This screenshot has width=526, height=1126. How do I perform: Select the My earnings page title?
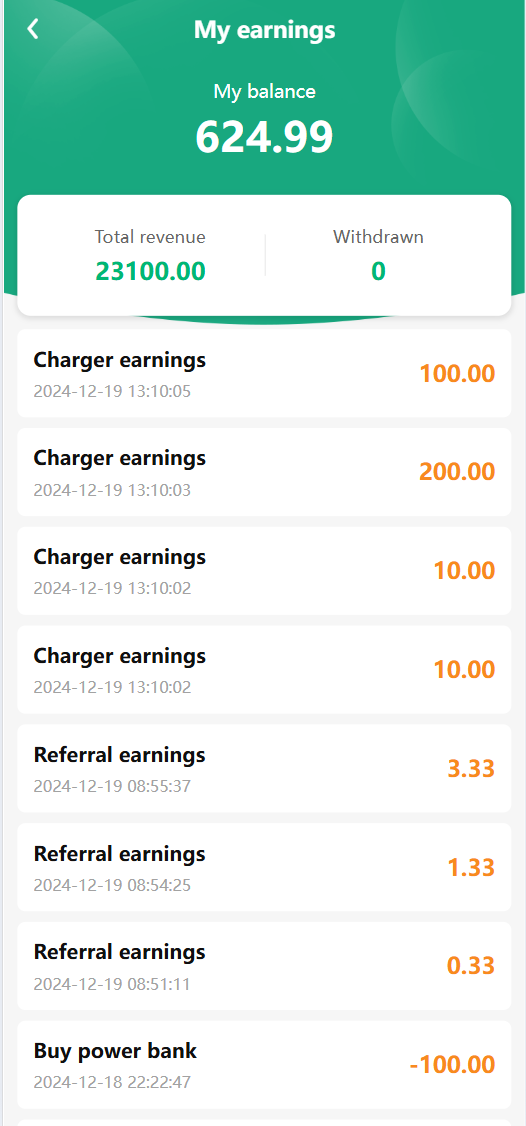point(264,30)
